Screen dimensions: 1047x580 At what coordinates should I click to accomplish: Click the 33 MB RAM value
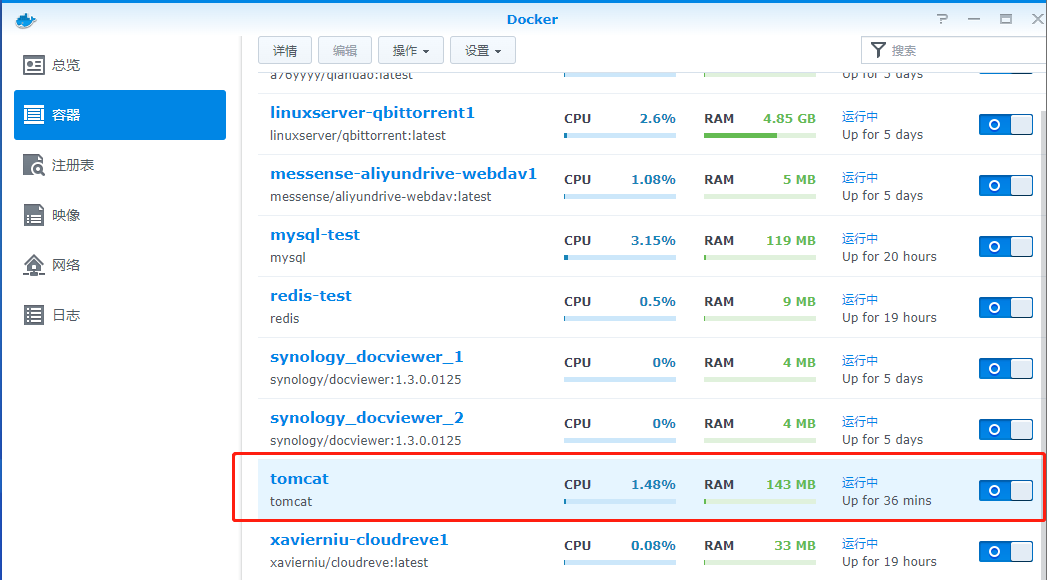[x=795, y=545]
